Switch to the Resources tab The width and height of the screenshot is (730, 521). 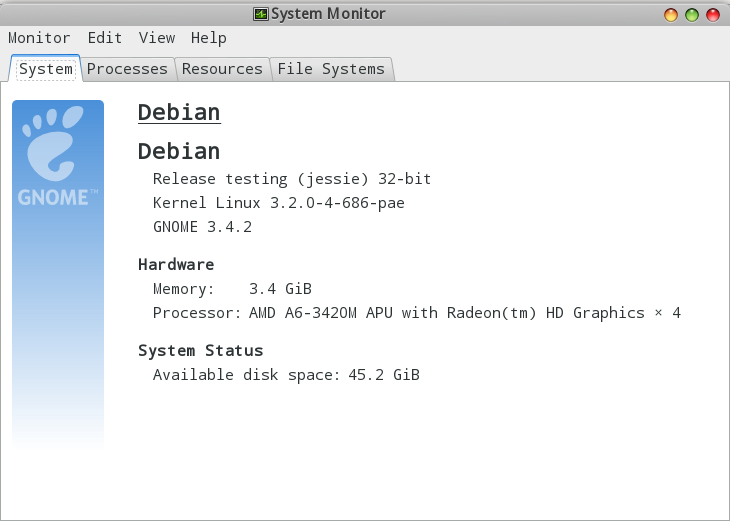(x=222, y=69)
